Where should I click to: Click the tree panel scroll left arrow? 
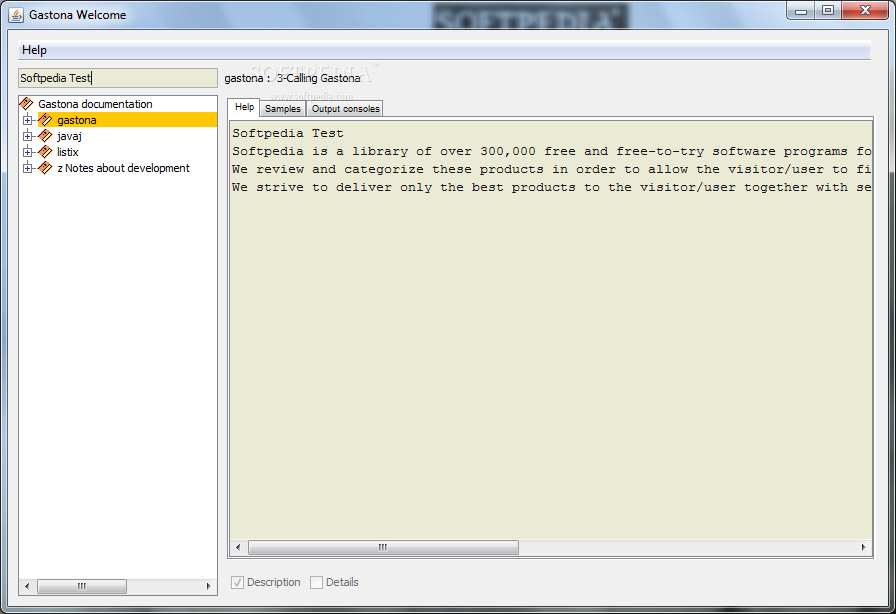pyautogui.click(x=27, y=586)
